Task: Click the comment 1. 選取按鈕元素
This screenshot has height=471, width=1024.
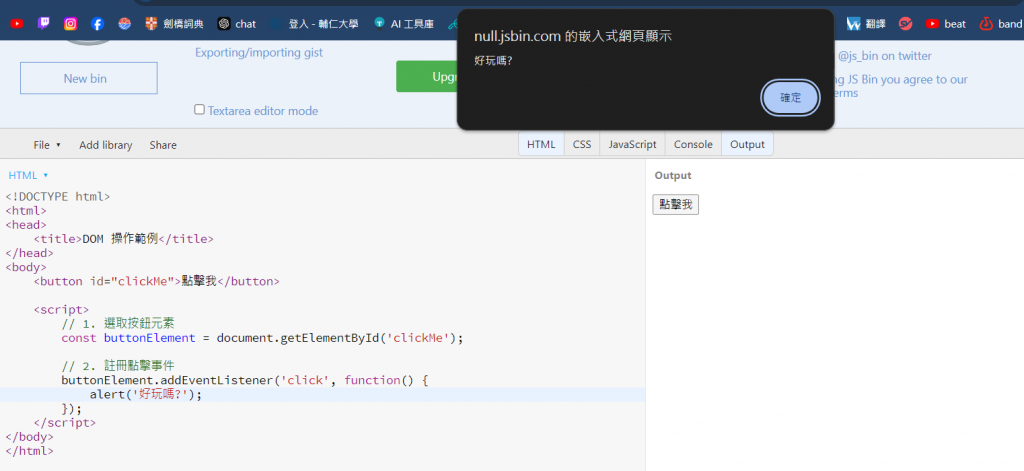Action: click(118, 323)
